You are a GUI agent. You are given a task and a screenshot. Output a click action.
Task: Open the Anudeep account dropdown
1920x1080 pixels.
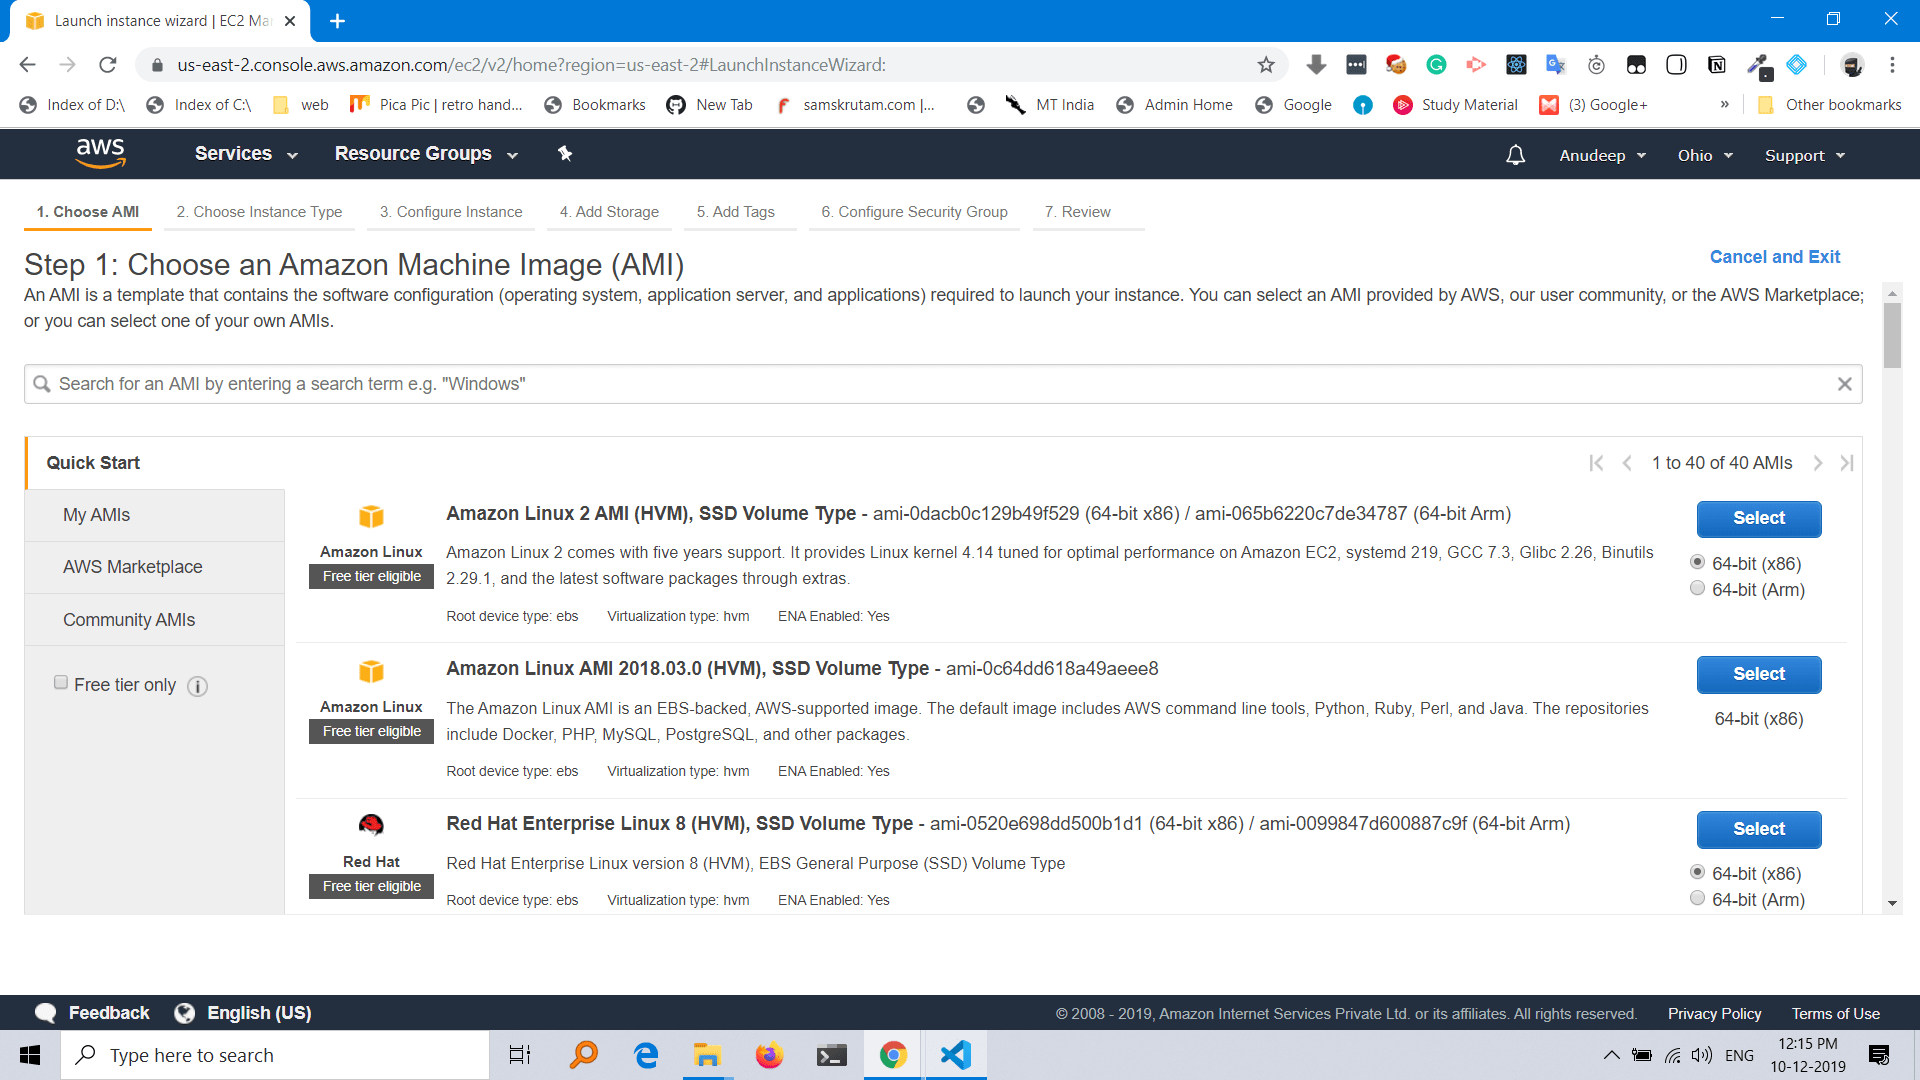click(1602, 156)
